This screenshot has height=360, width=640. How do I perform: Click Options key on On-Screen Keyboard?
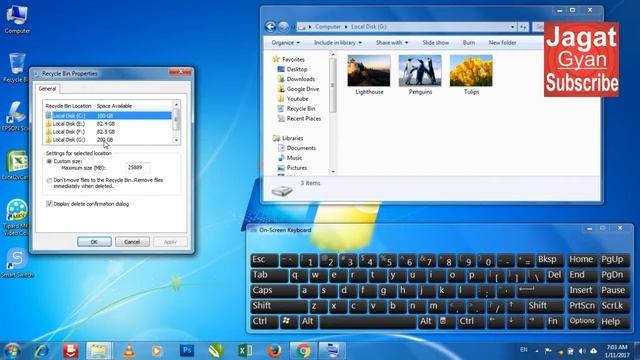coord(582,321)
